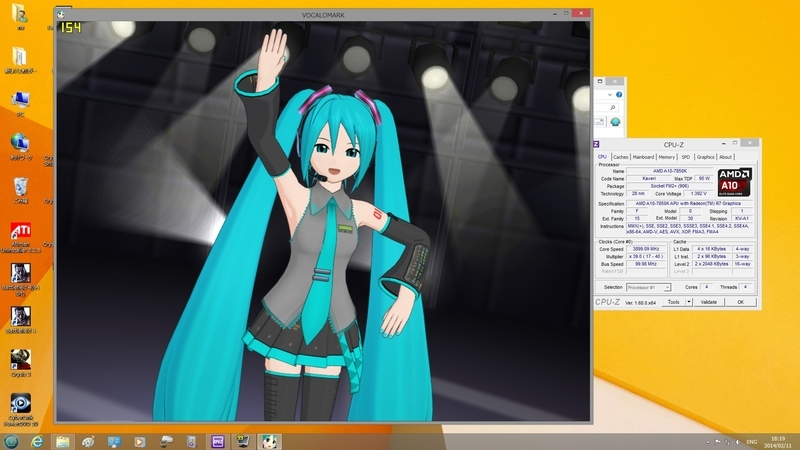This screenshot has height=450, width=800.
Task: Click the teal globe icon in the background window
Action: click(615, 121)
